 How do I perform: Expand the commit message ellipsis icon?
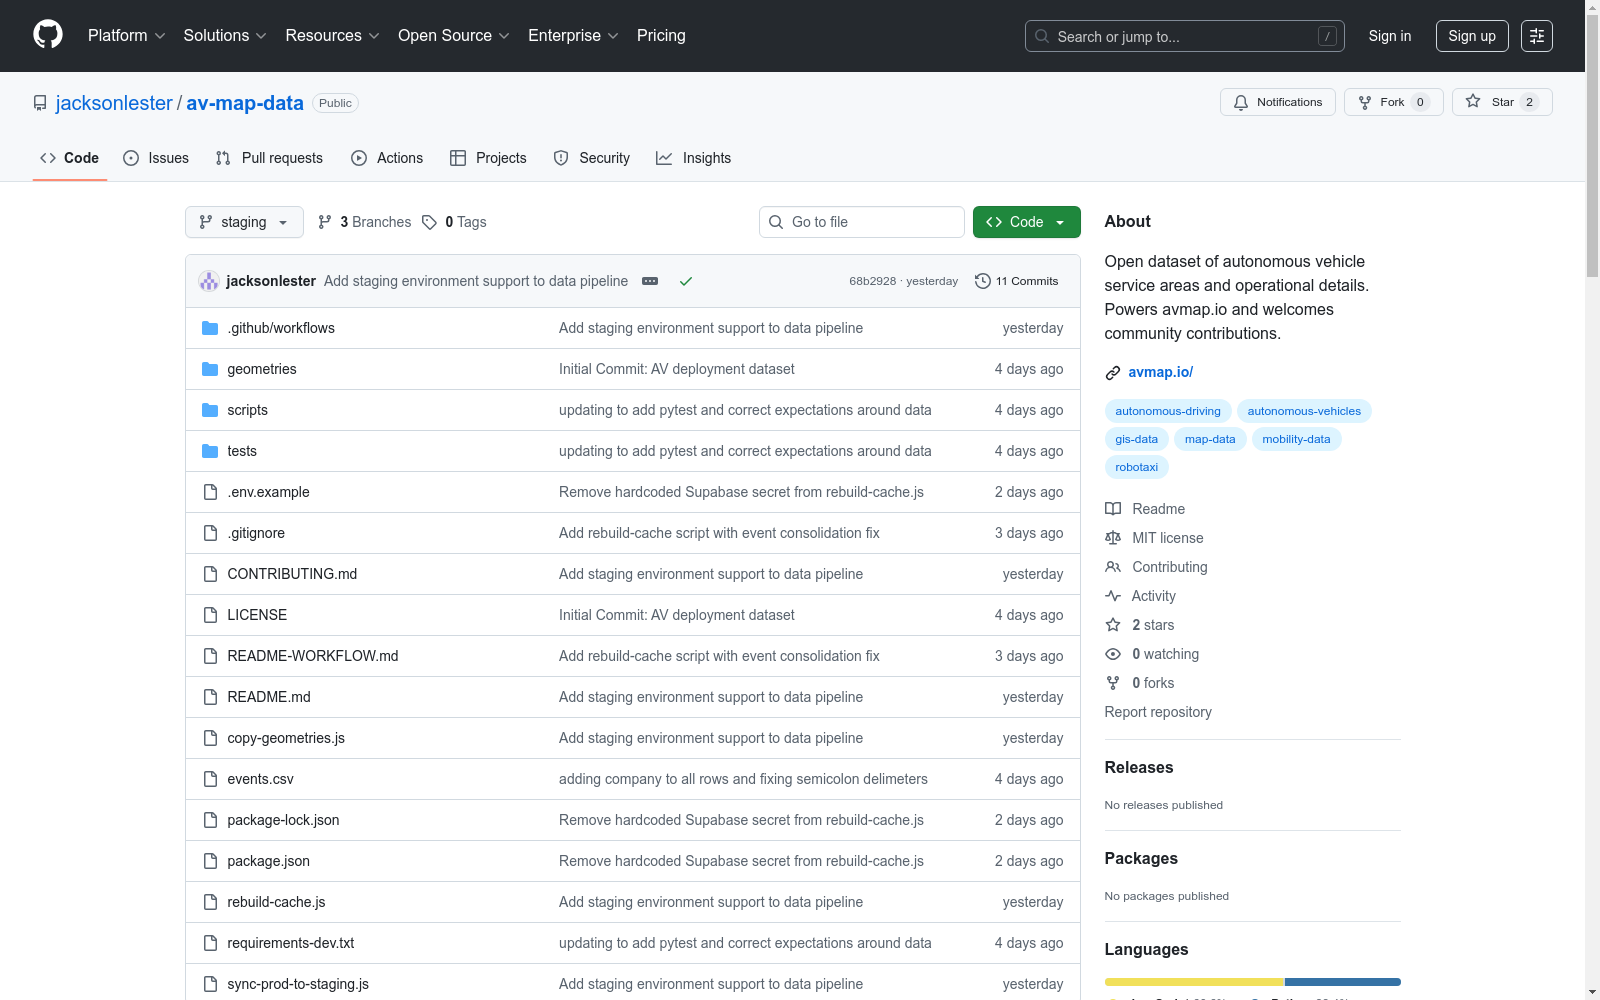[x=650, y=281]
